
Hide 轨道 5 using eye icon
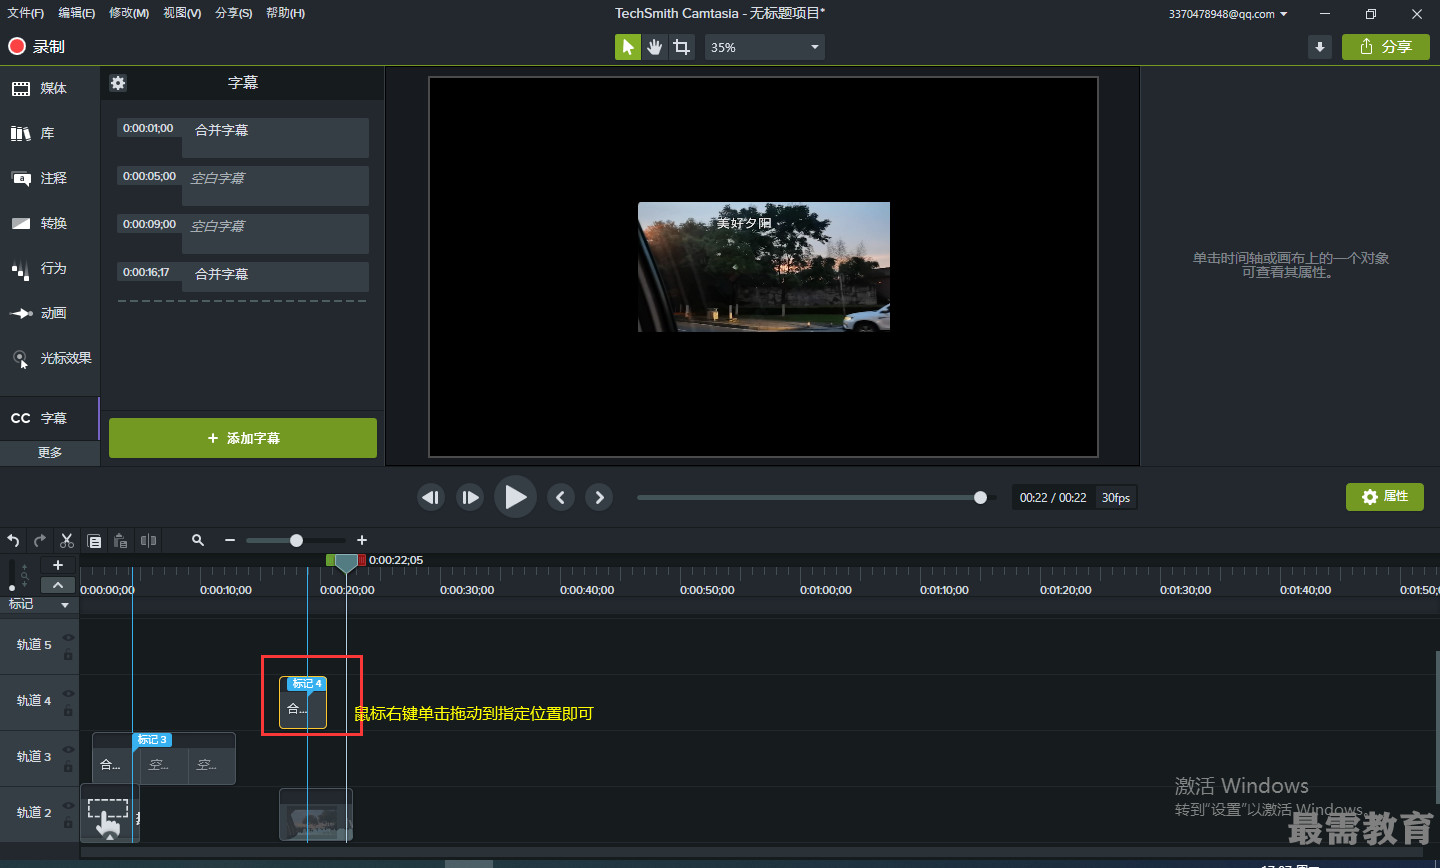[x=68, y=637]
